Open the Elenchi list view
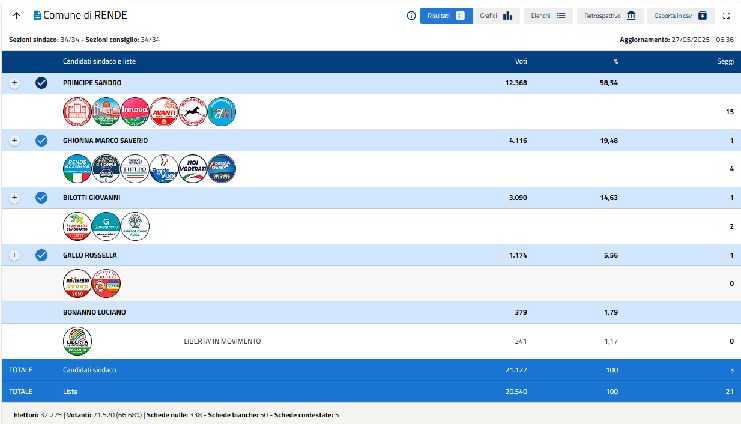Screen dimensions: 741x424 (548, 16)
